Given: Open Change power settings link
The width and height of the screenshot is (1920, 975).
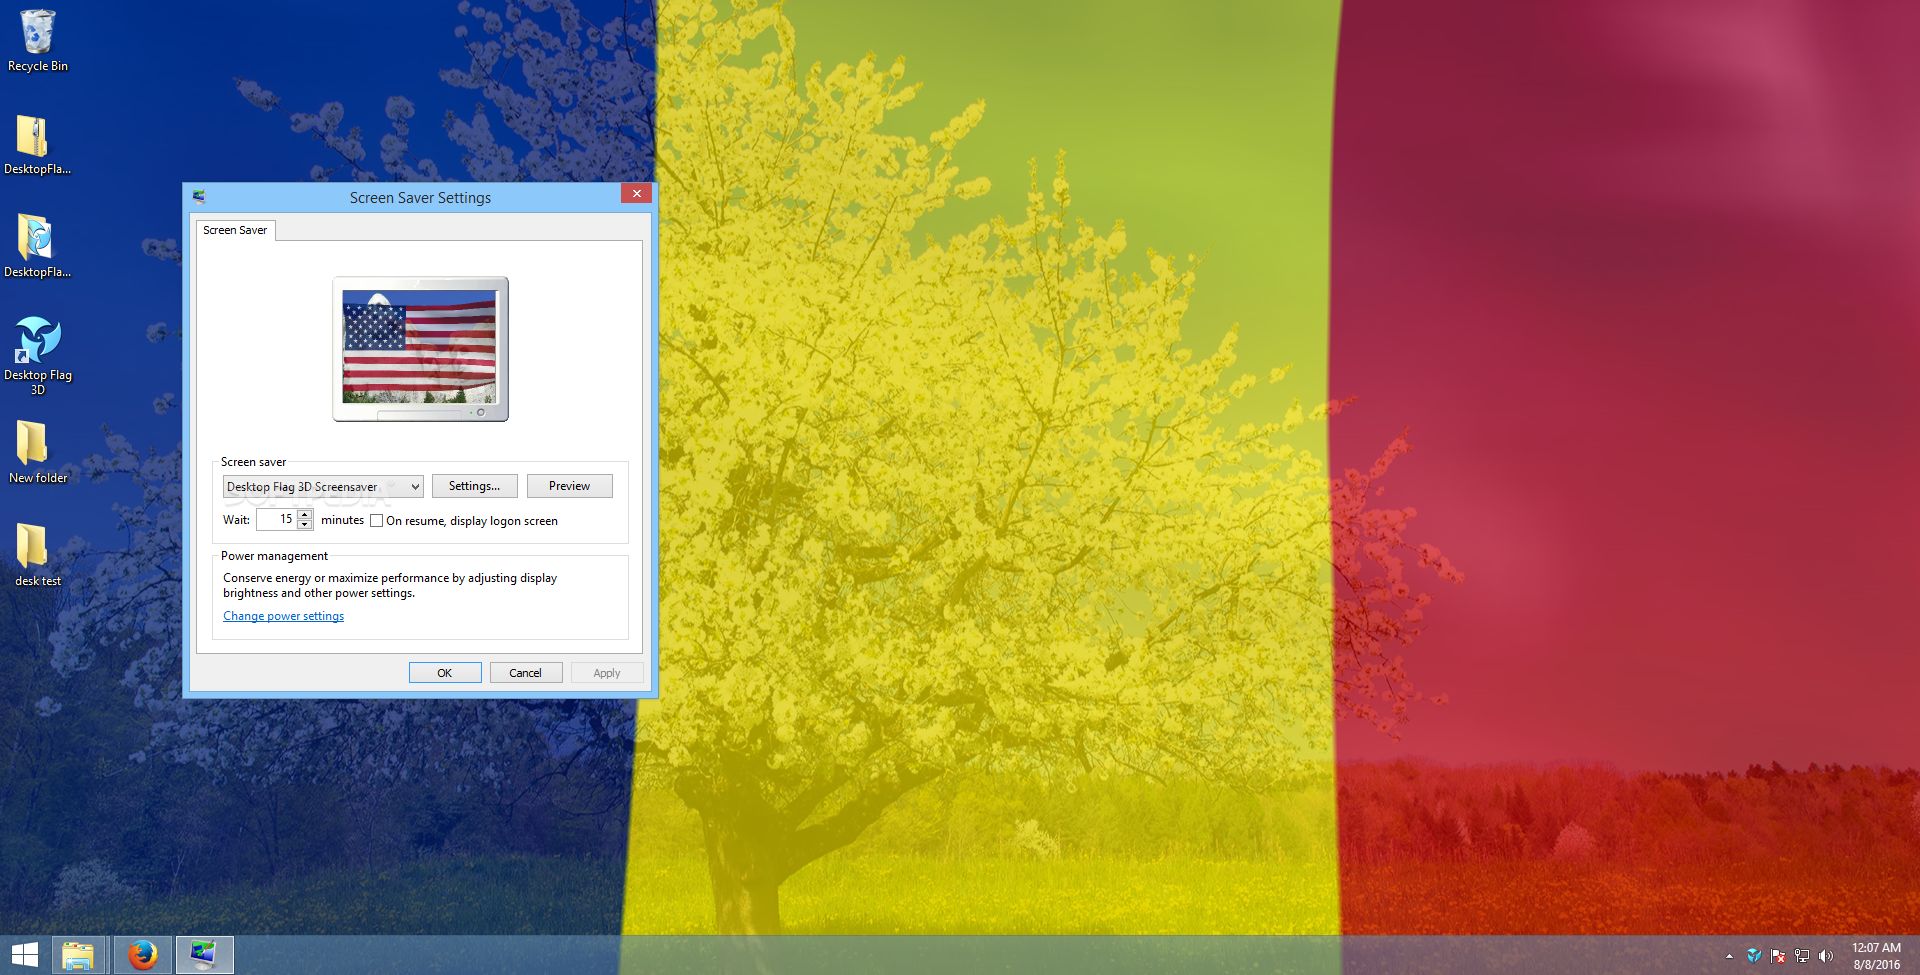Looking at the screenshot, I should pyautogui.click(x=283, y=616).
